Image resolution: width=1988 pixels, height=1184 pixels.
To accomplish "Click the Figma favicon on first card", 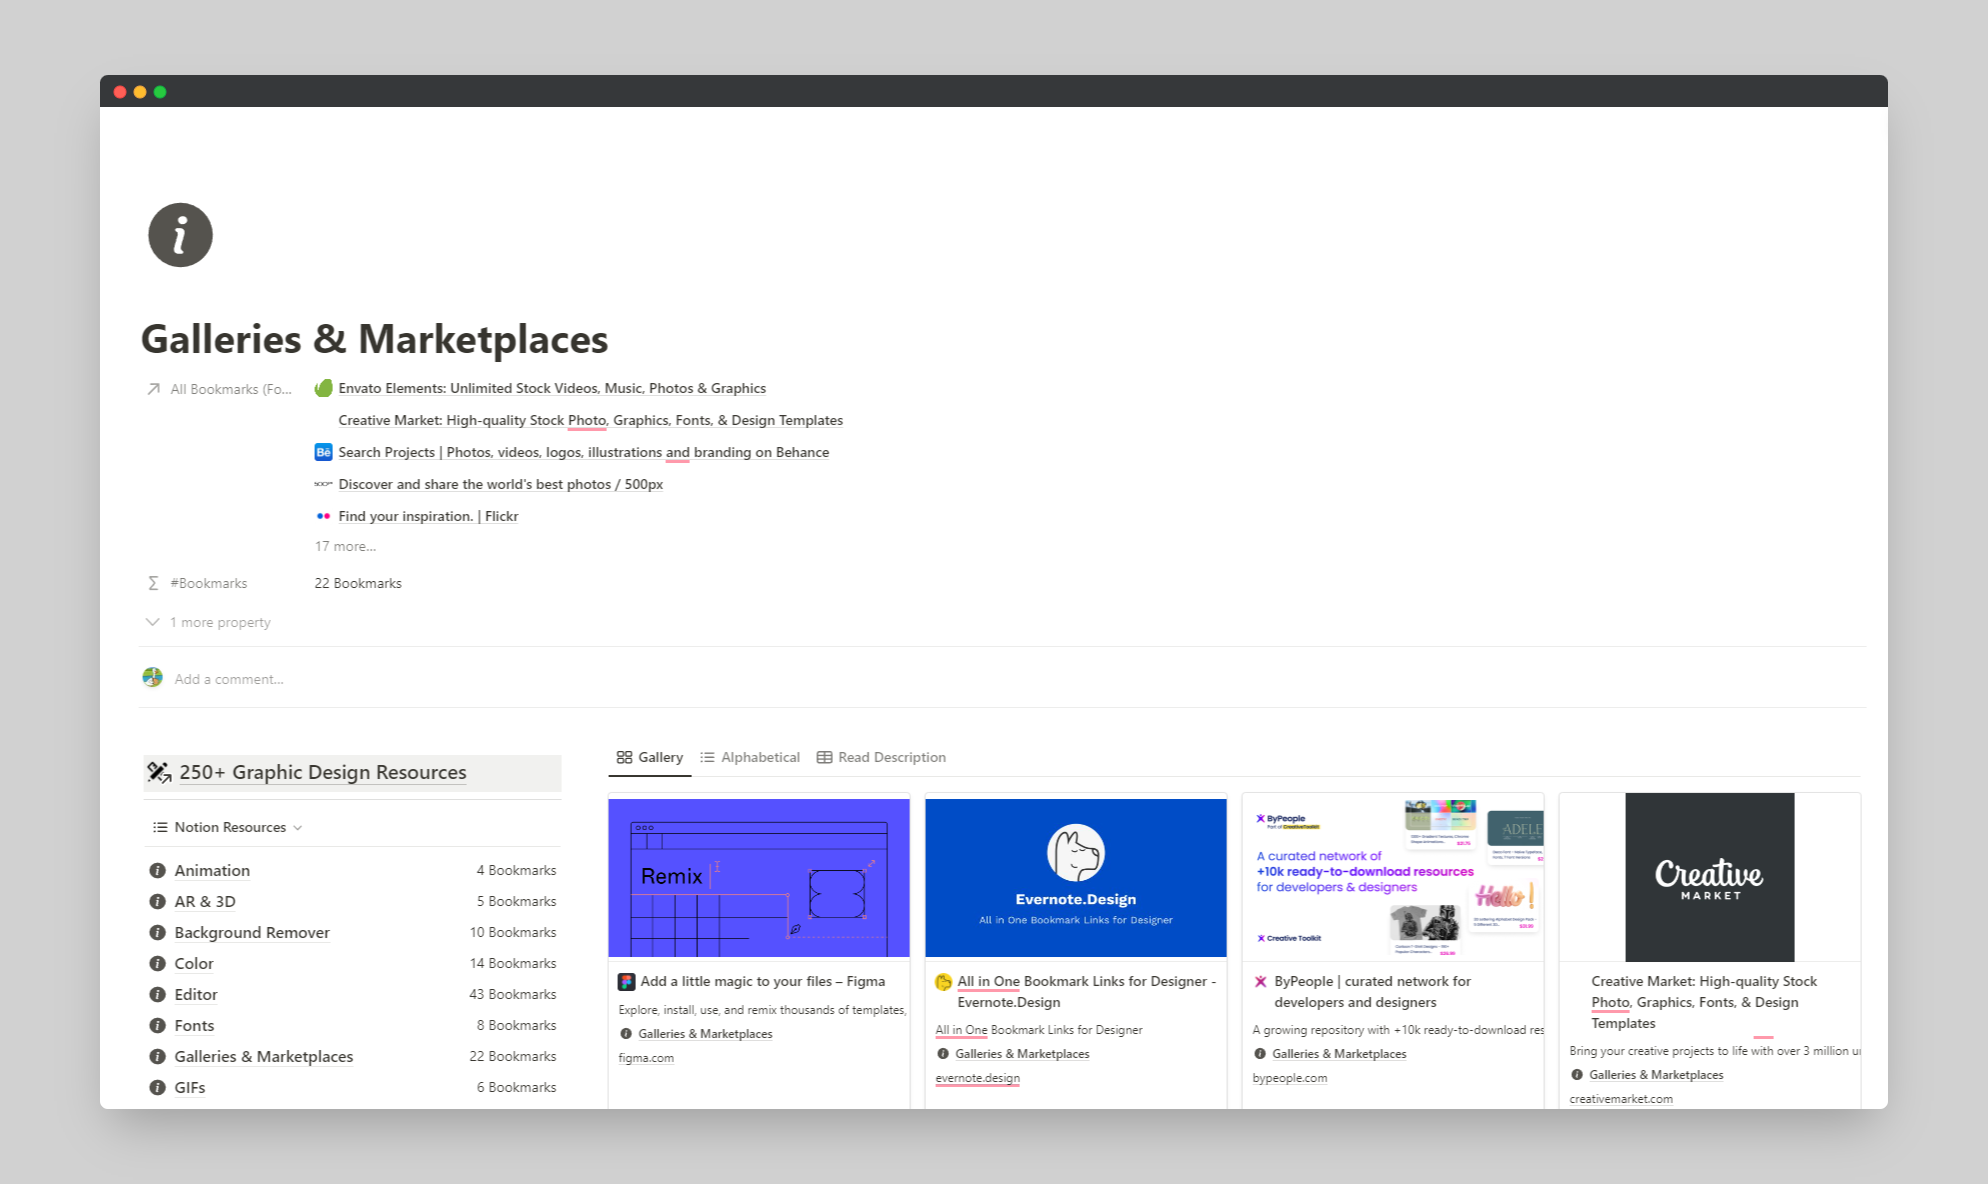I will pos(626,982).
